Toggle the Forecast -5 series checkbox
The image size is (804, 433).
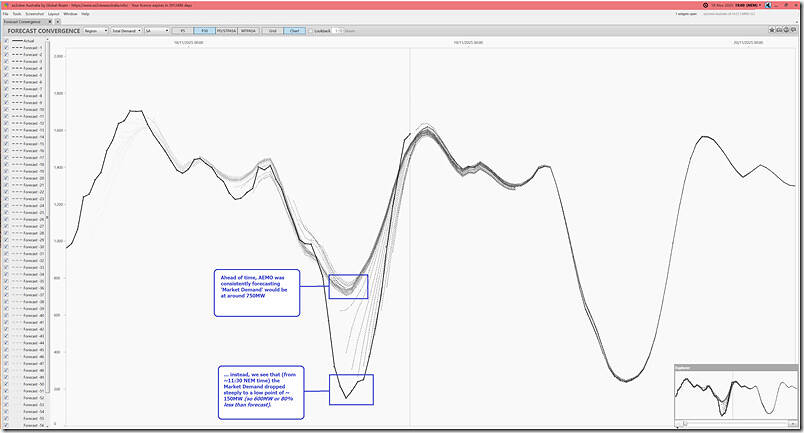coord(6,75)
